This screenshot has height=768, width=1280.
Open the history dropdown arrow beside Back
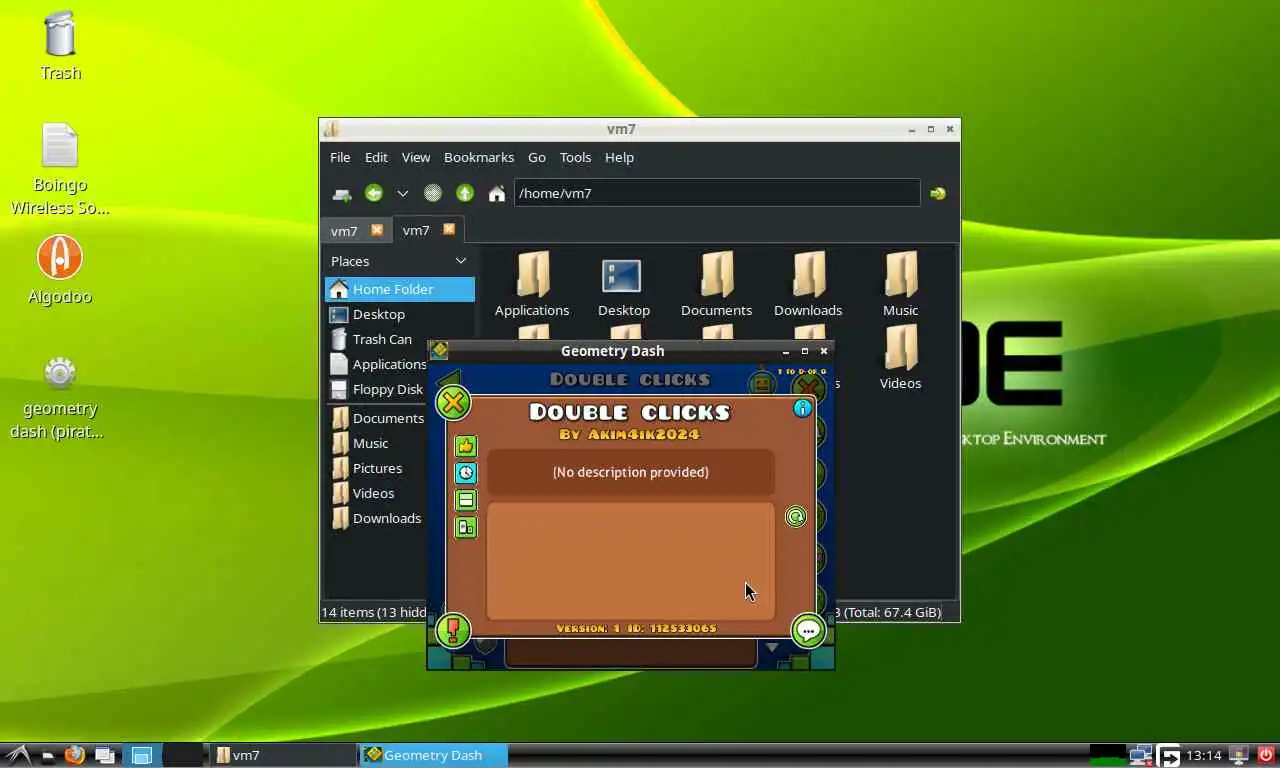(402, 193)
